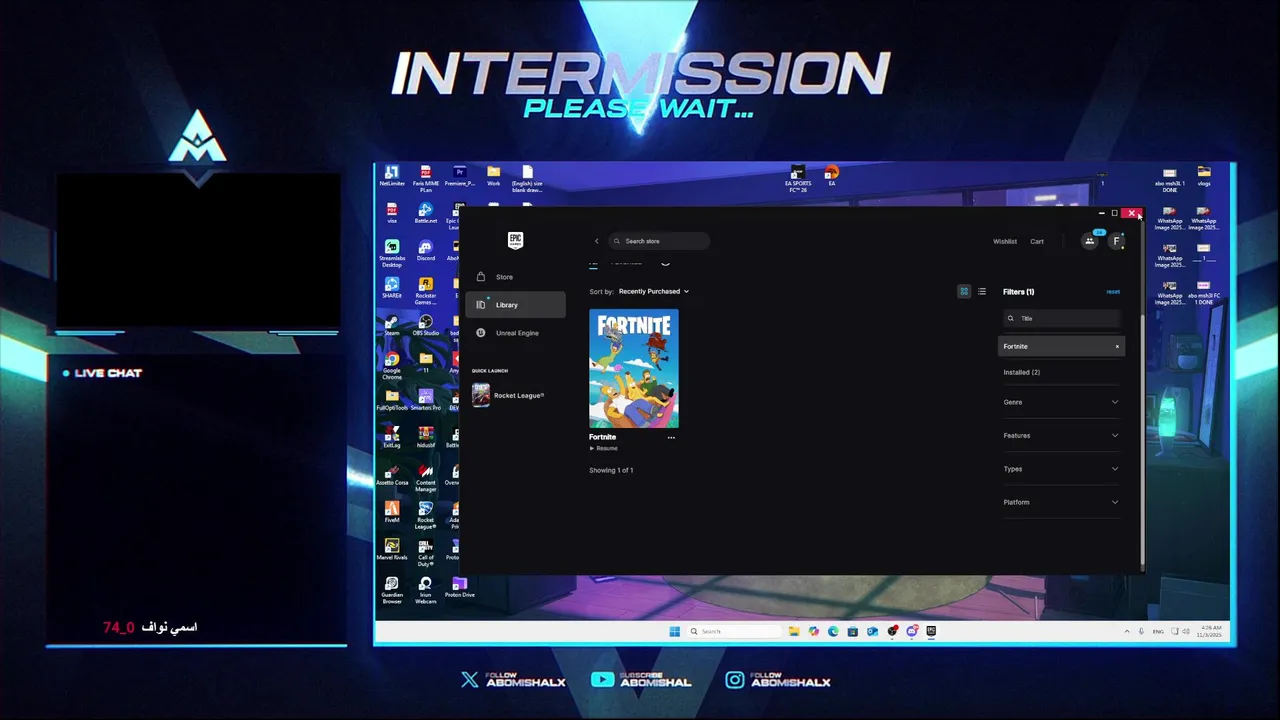Open Unreal Engine in the sidebar
Screen dimensions: 1280x720
click(x=515, y=333)
